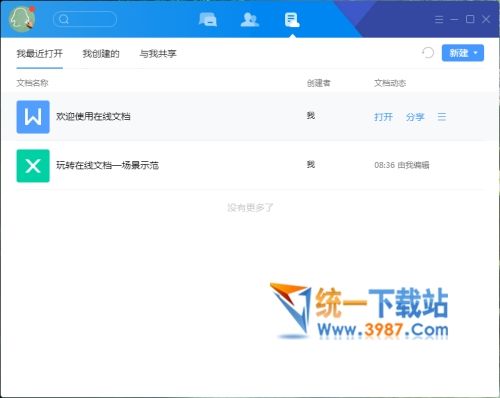
Task: Open 欢迎使用在线文档 document name
Action: click(93, 117)
